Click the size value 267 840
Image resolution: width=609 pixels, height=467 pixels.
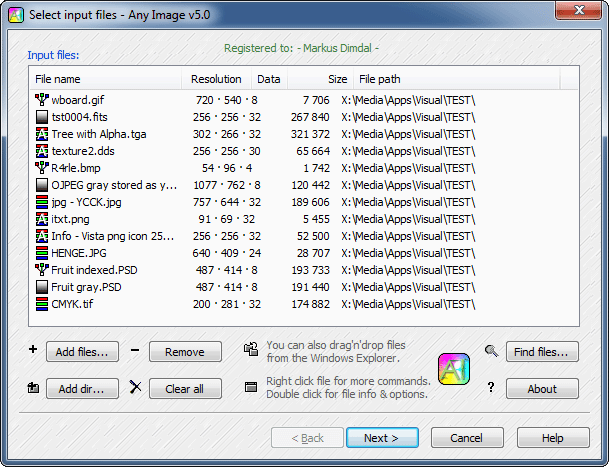coord(310,117)
